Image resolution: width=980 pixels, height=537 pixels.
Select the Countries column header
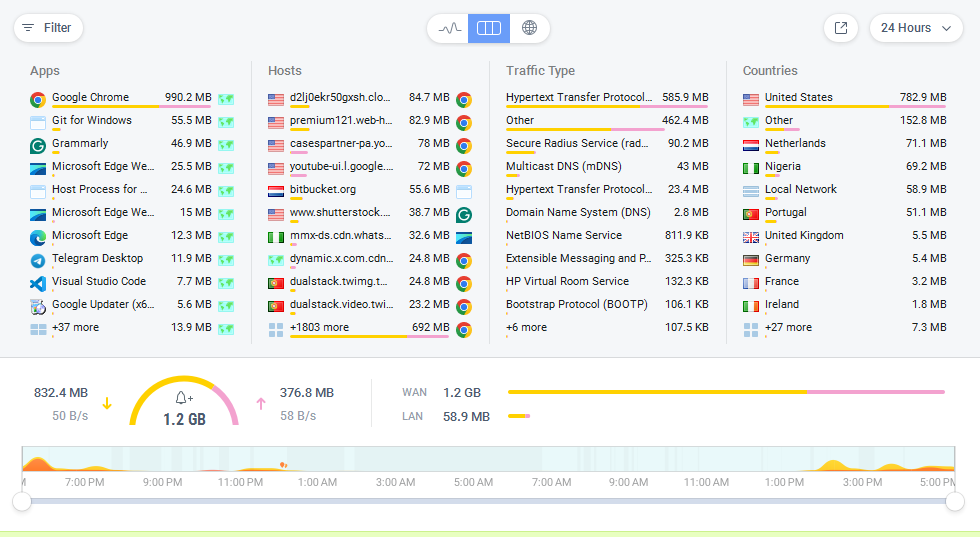pyautogui.click(x=770, y=71)
